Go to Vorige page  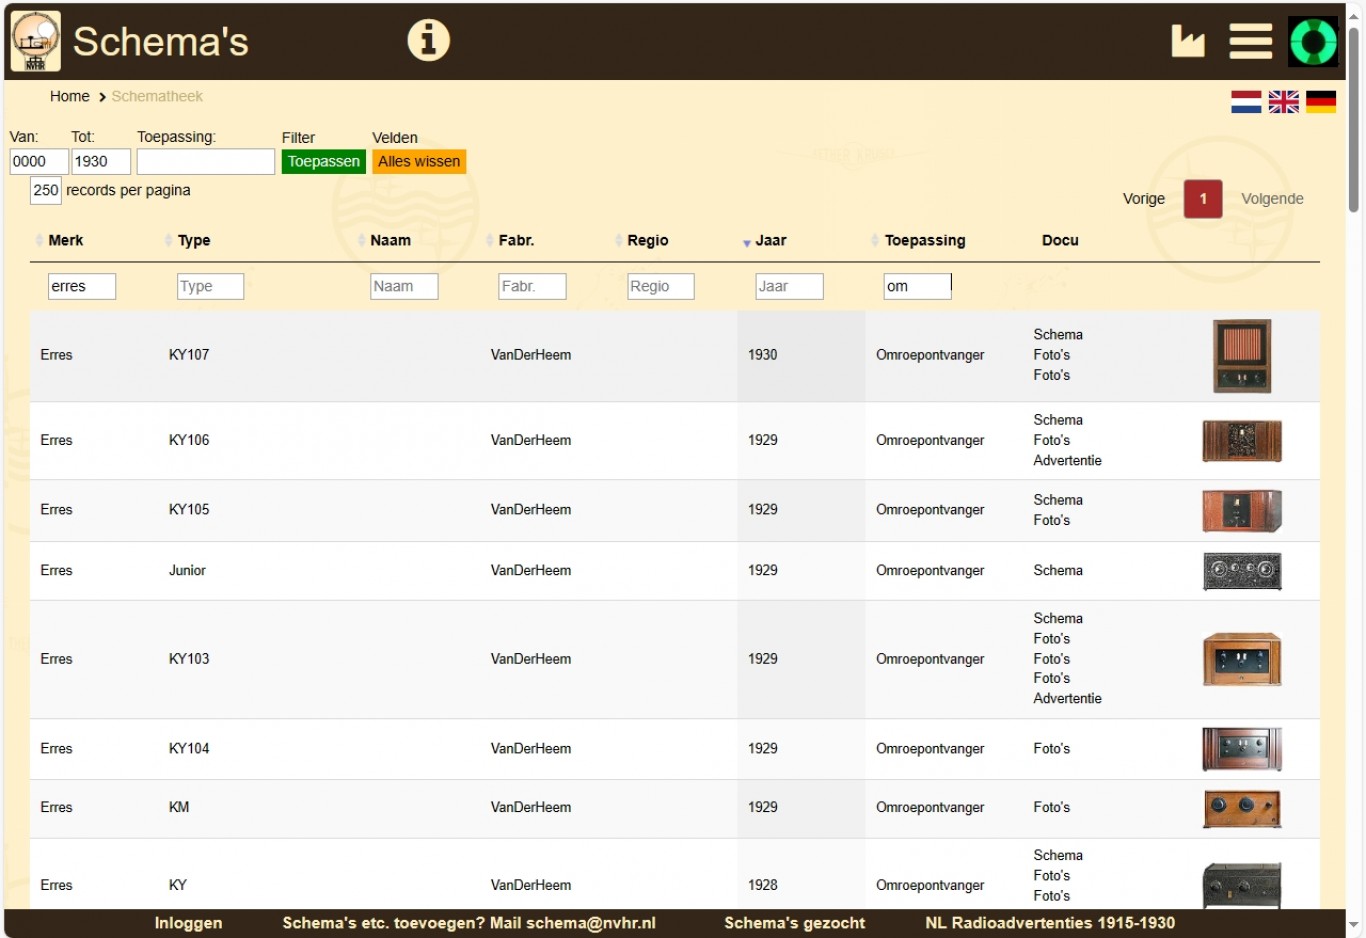point(1144,199)
